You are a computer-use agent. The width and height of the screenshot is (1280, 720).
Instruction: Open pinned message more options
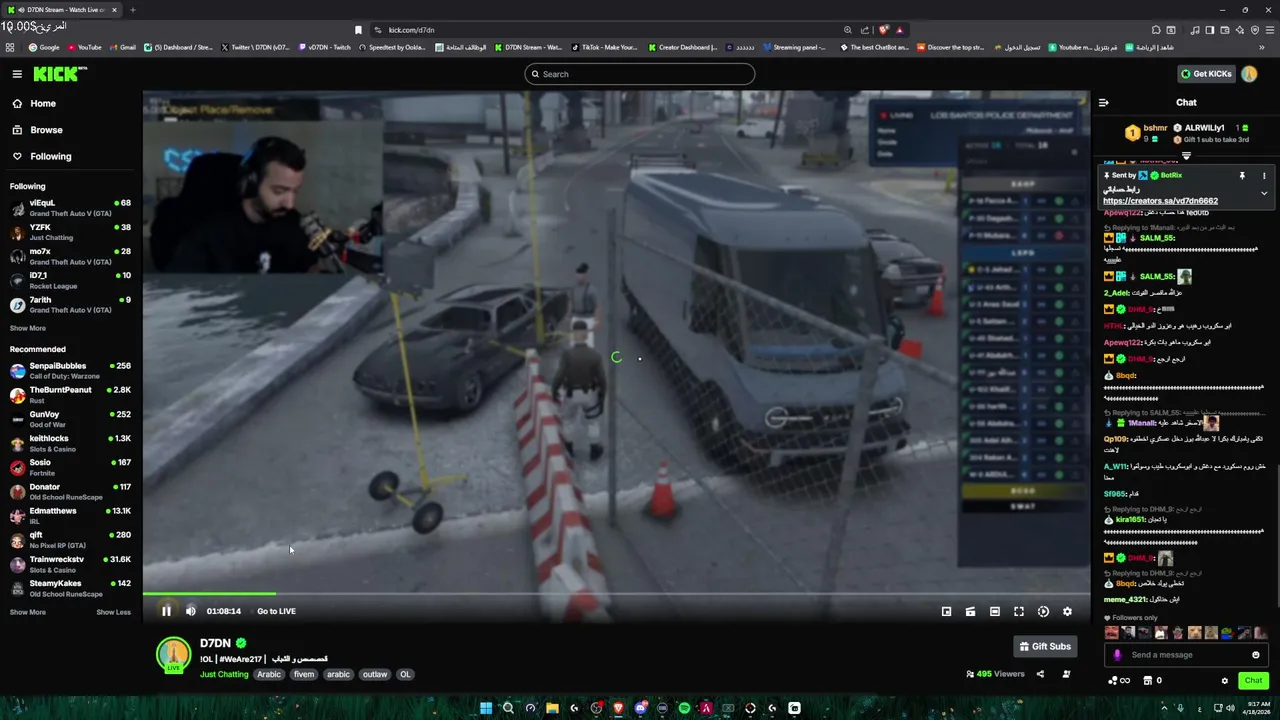click(x=1264, y=176)
